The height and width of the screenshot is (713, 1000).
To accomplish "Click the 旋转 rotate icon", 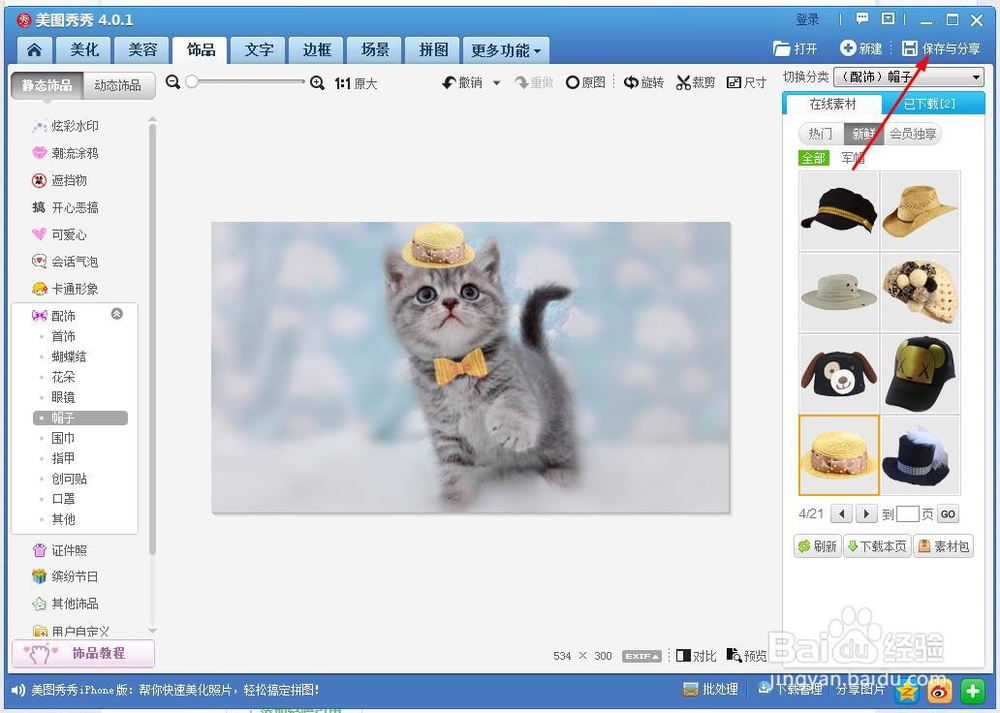I will (x=631, y=82).
